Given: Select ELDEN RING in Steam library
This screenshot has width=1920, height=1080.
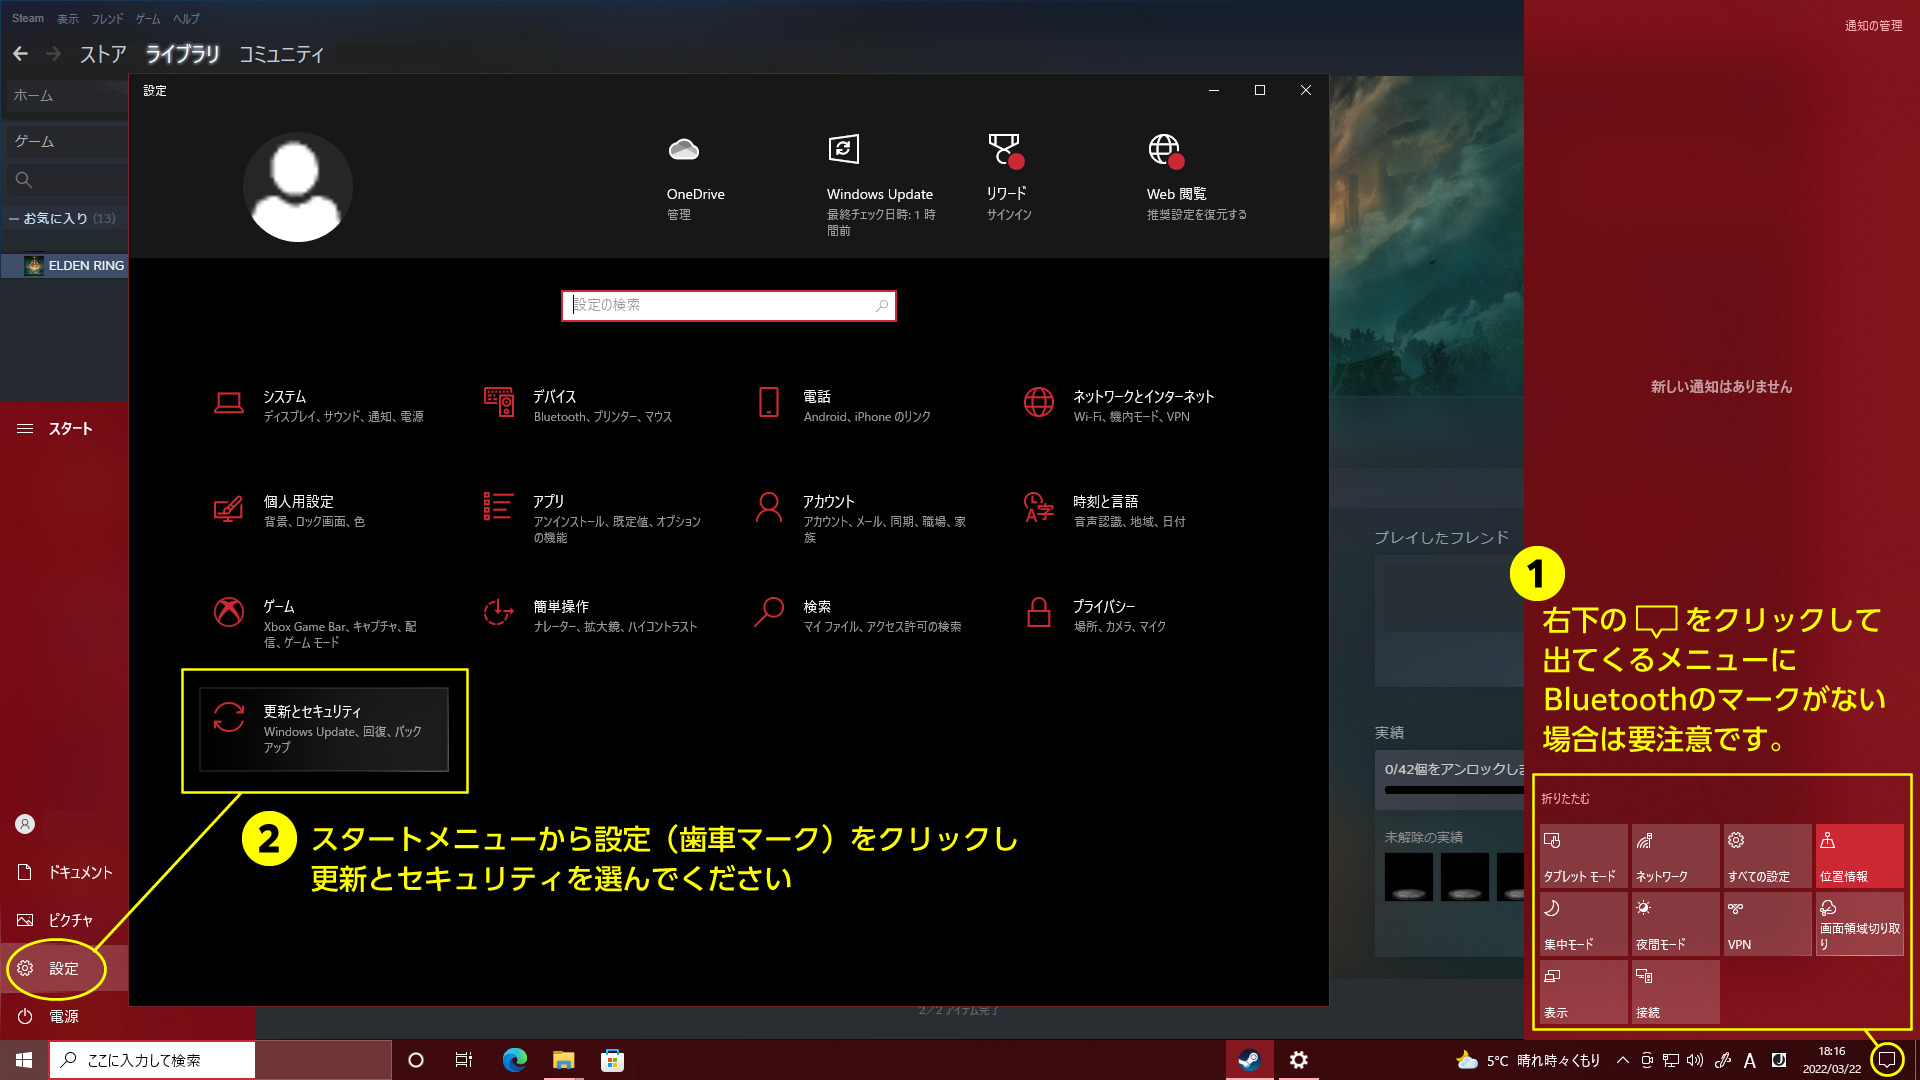Looking at the screenshot, I should click(x=65, y=265).
